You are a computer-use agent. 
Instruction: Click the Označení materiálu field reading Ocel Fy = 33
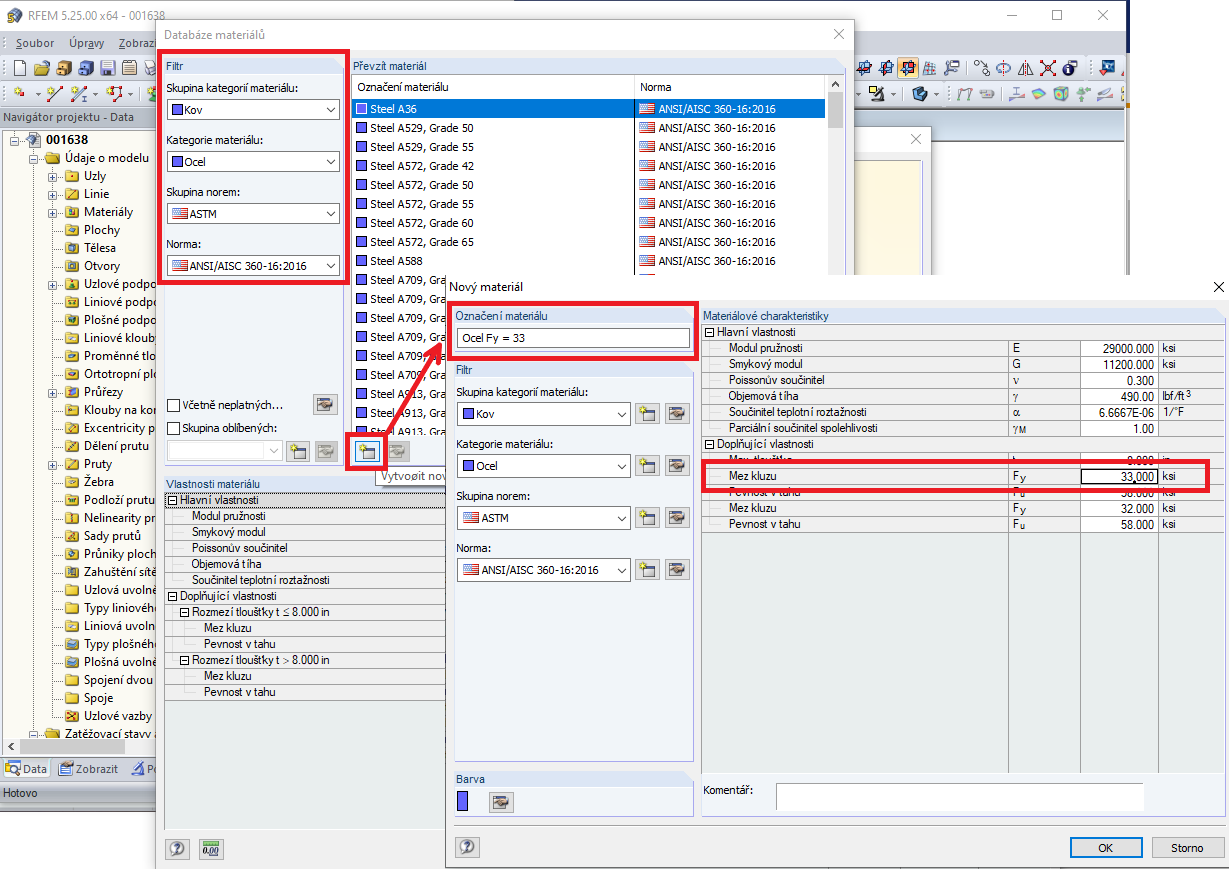coord(573,338)
